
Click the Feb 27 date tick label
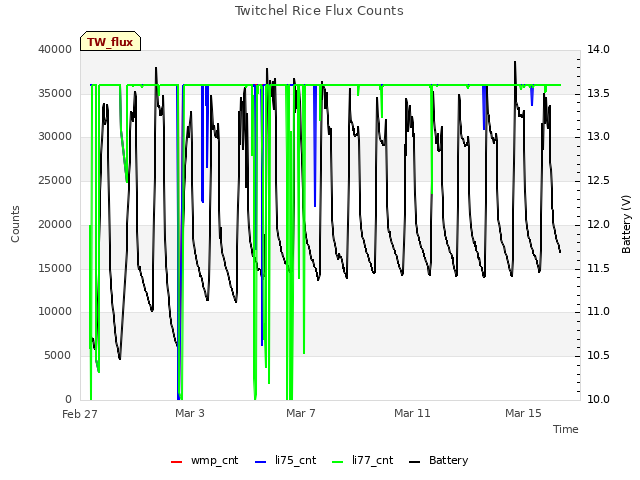[x=80, y=414]
